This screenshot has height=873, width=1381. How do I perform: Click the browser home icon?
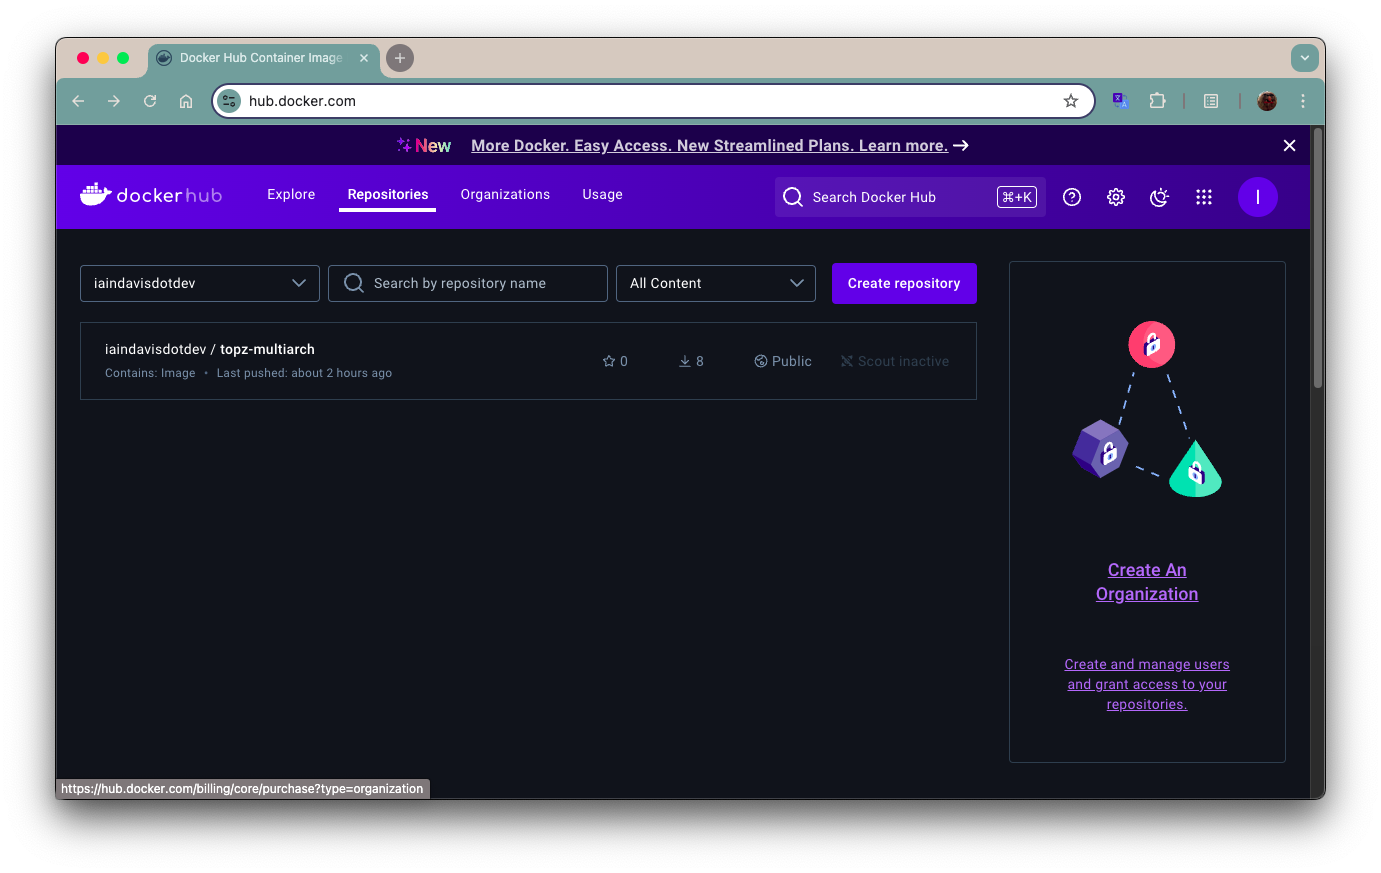tap(186, 101)
